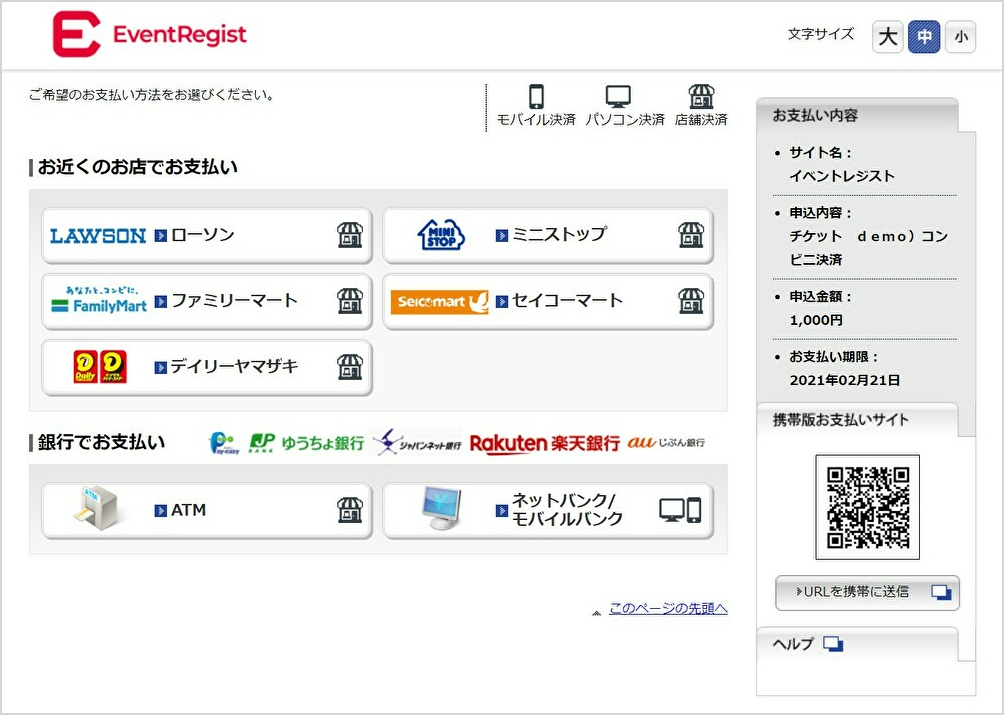Click store icon in セイコーマート row
Screen dimensions: 1004x715
click(x=691, y=301)
